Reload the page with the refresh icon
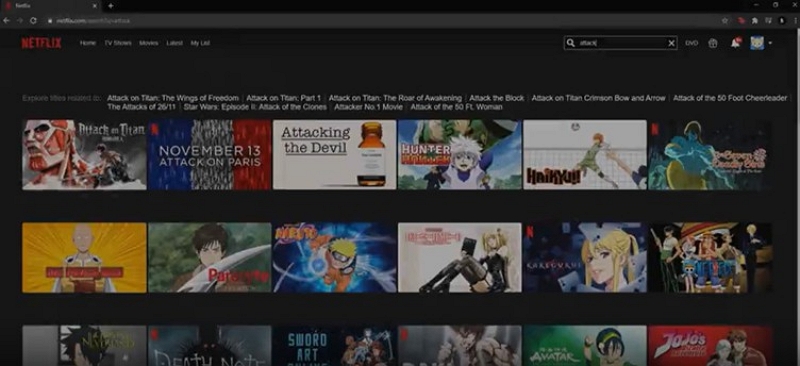The width and height of the screenshot is (800, 366). click(x=33, y=20)
